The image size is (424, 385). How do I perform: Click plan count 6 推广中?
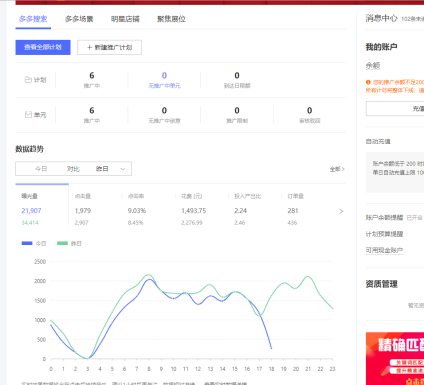92,80
